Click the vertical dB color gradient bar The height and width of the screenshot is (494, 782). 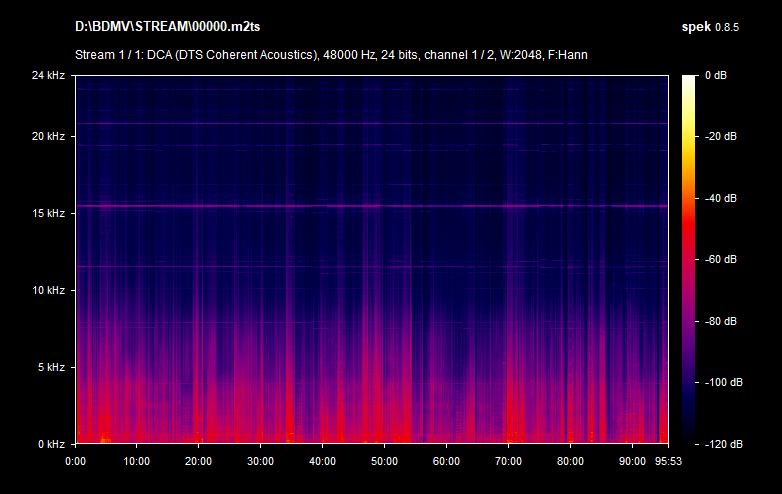click(690, 260)
